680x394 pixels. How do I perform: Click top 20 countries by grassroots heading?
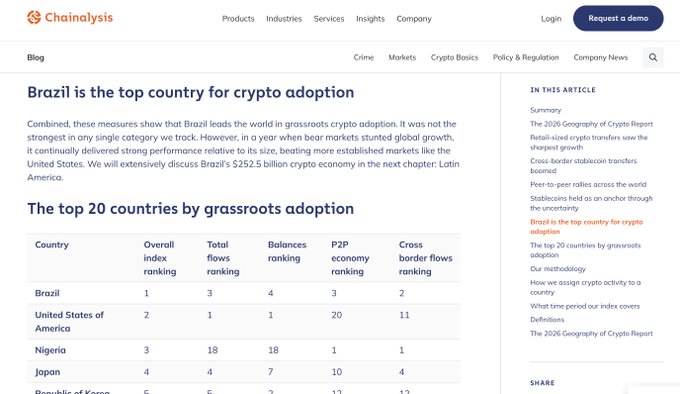(190, 208)
